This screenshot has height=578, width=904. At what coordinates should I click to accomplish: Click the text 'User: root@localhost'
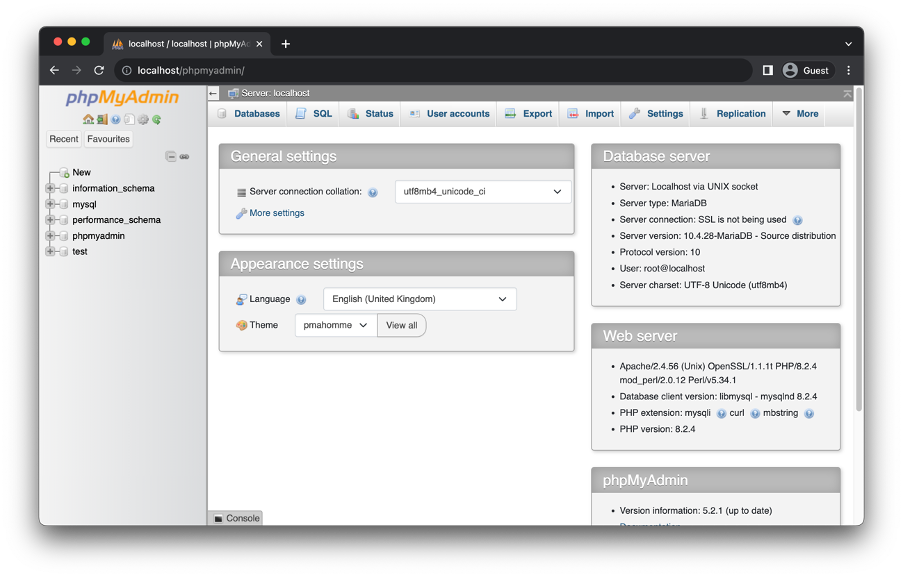click(x=662, y=269)
